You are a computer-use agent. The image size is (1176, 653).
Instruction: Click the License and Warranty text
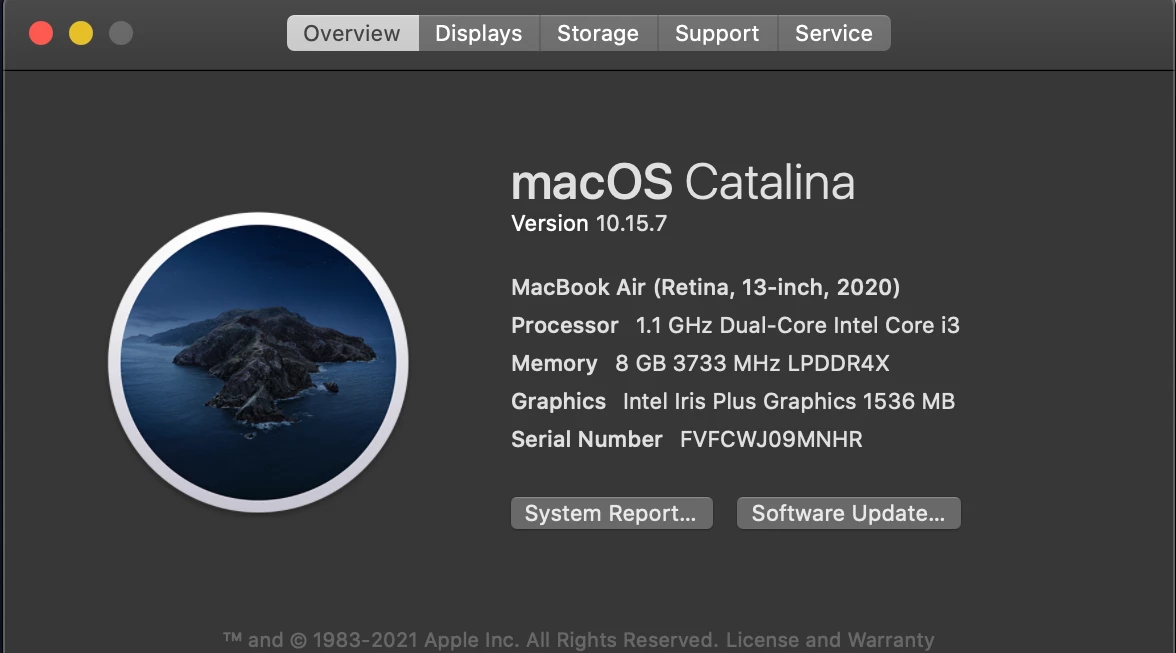point(830,640)
